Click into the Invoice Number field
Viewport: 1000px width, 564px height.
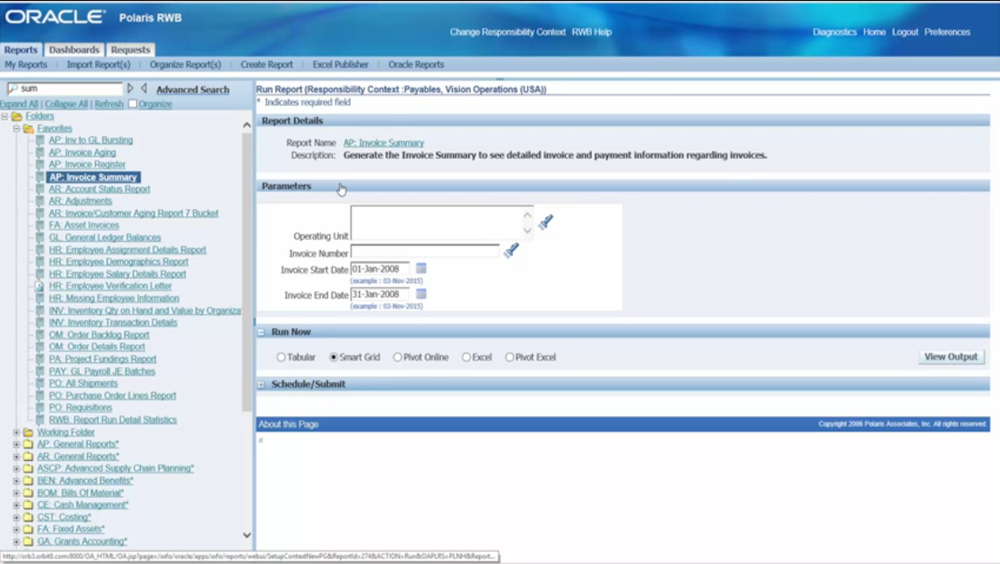425,251
